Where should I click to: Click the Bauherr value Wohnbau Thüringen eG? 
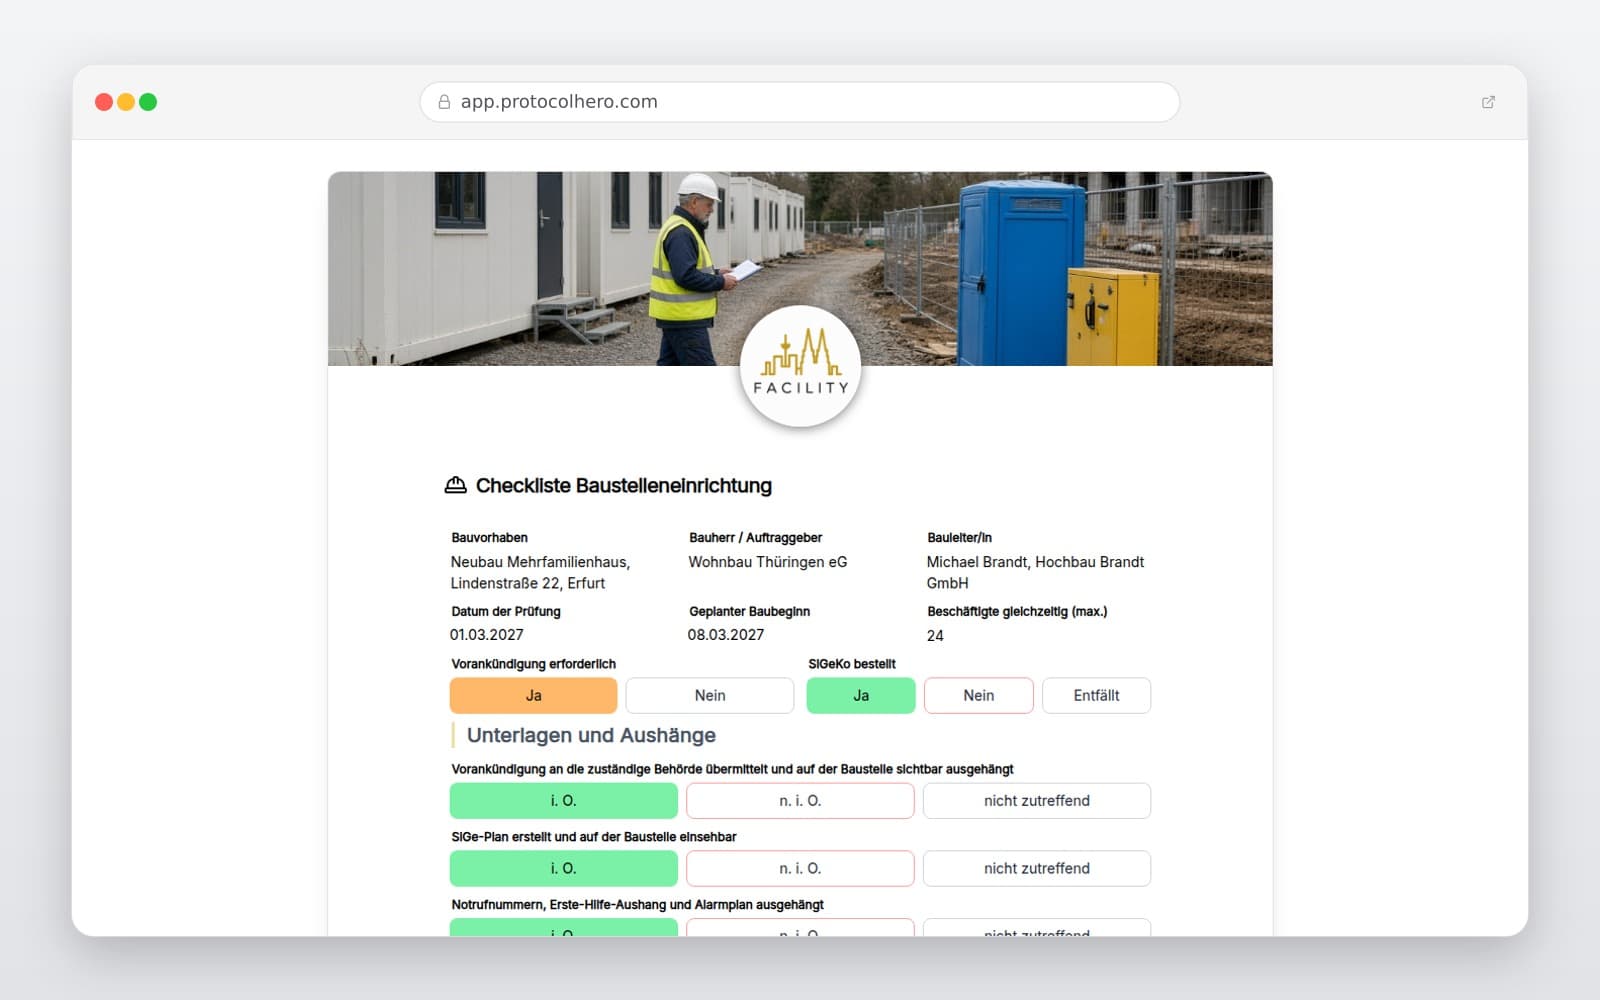[768, 562]
